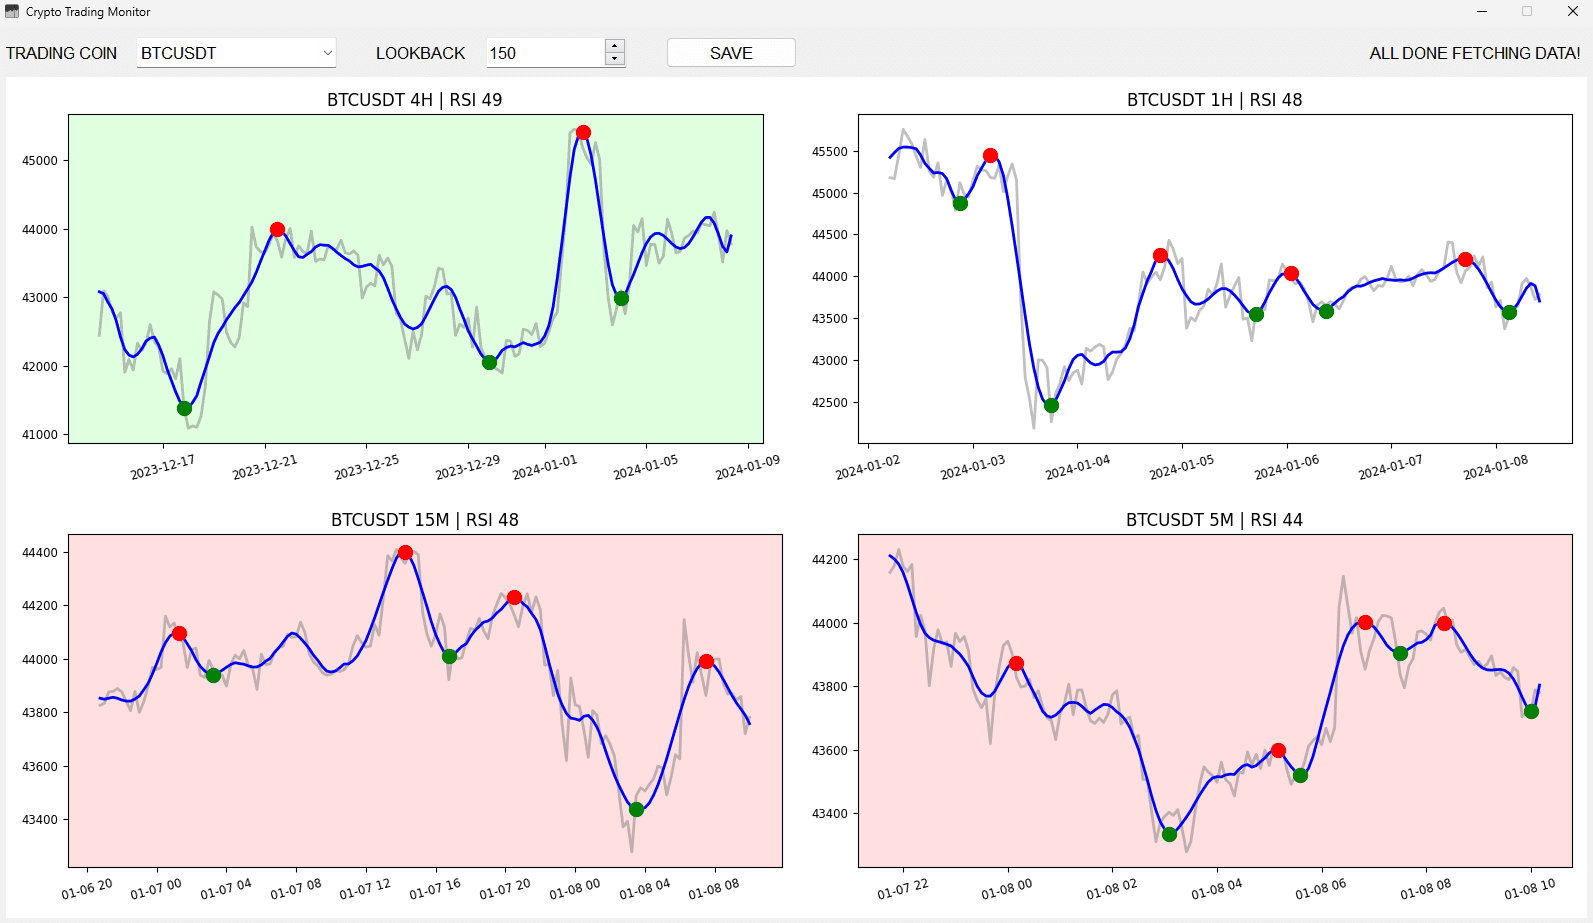Click the BTCUSDT 4H RSI 49 chart title
The width and height of the screenshot is (1593, 923).
click(x=414, y=100)
